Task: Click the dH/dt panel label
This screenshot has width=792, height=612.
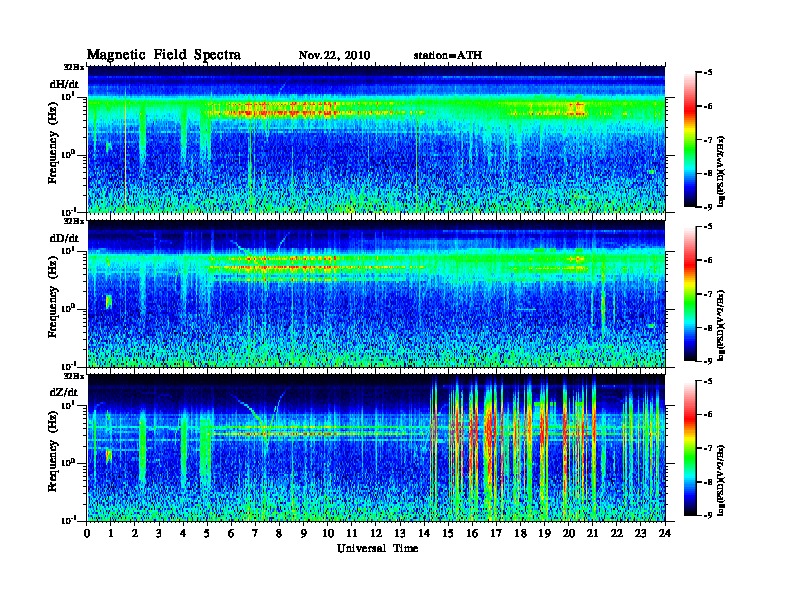Action: point(64,84)
